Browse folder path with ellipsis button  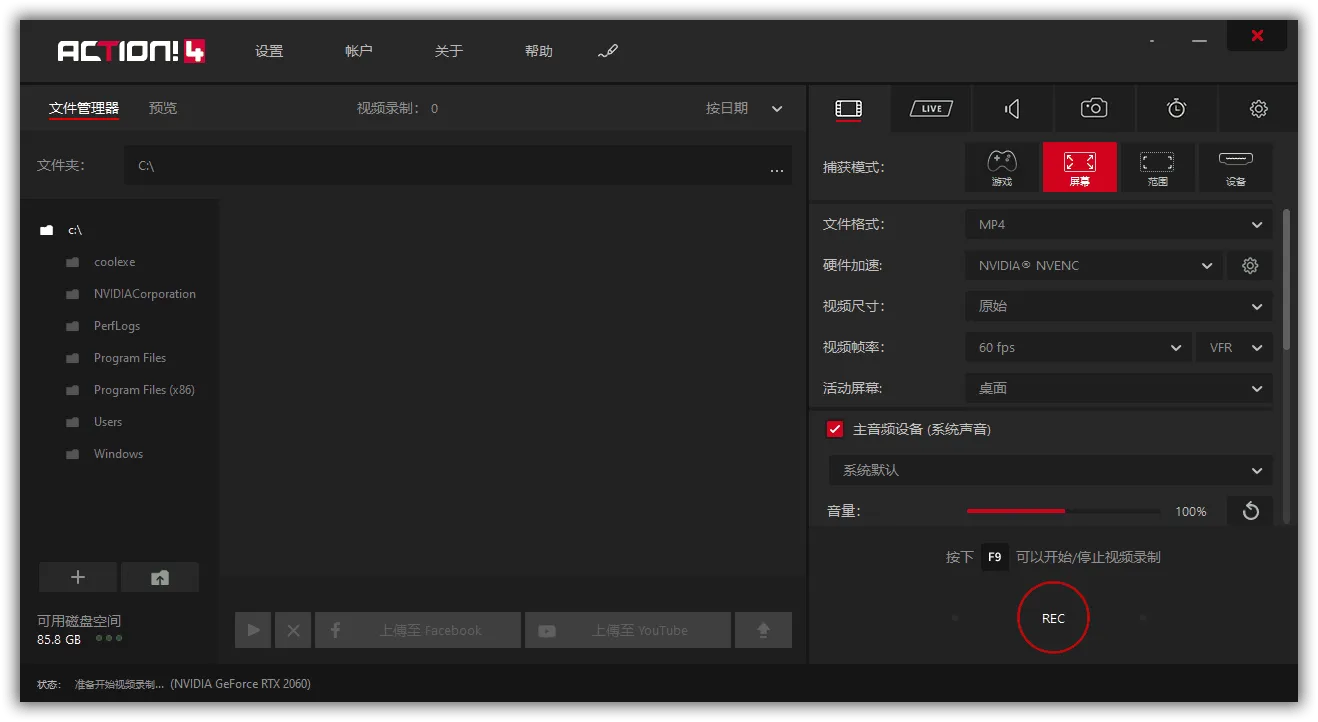coord(777,168)
